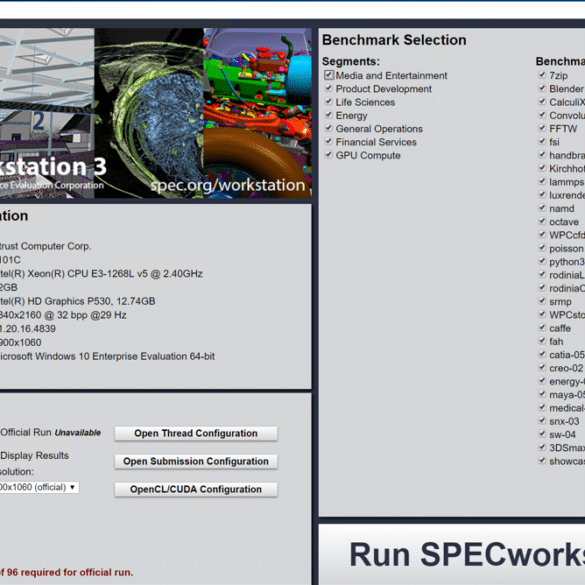This screenshot has width=585, height=585.
Task: Uncheck the WPCcfd benchmark
Action: pos(542,235)
